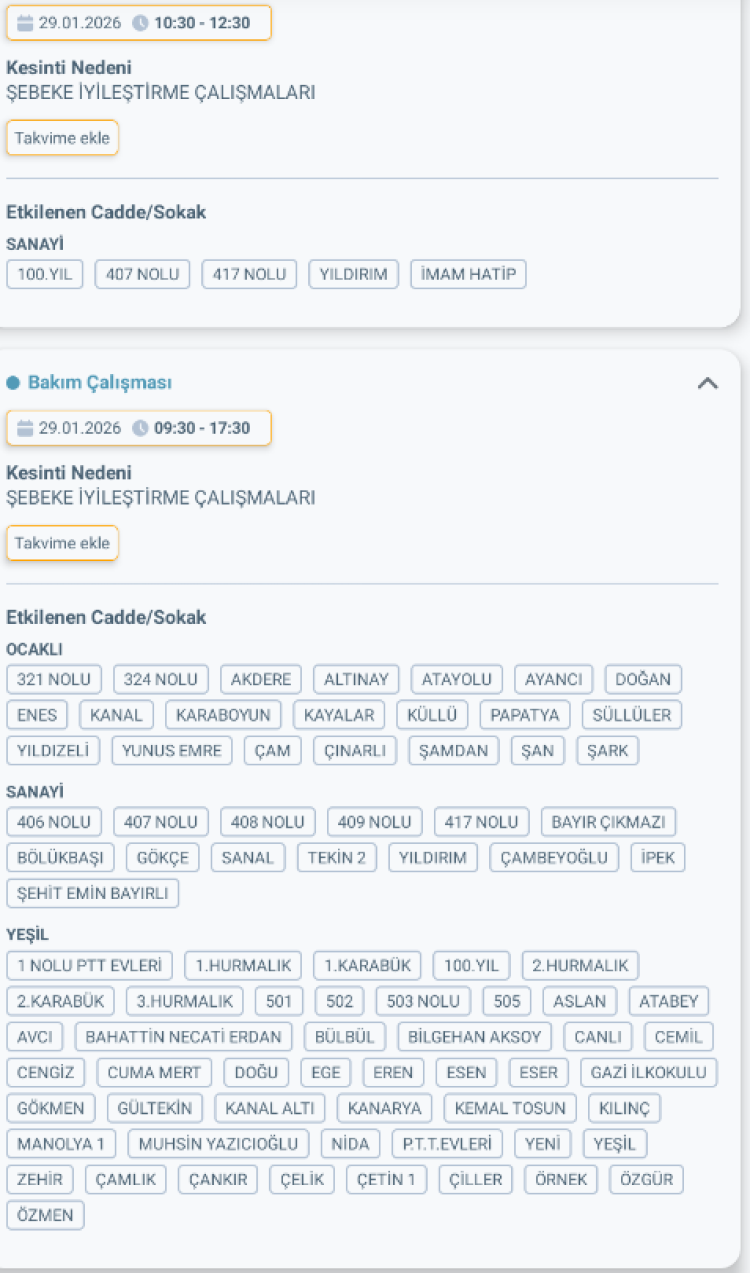Select the İMAM HATİP street tag
Viewport: 750px width, 1273px height.
coord(468,274)
